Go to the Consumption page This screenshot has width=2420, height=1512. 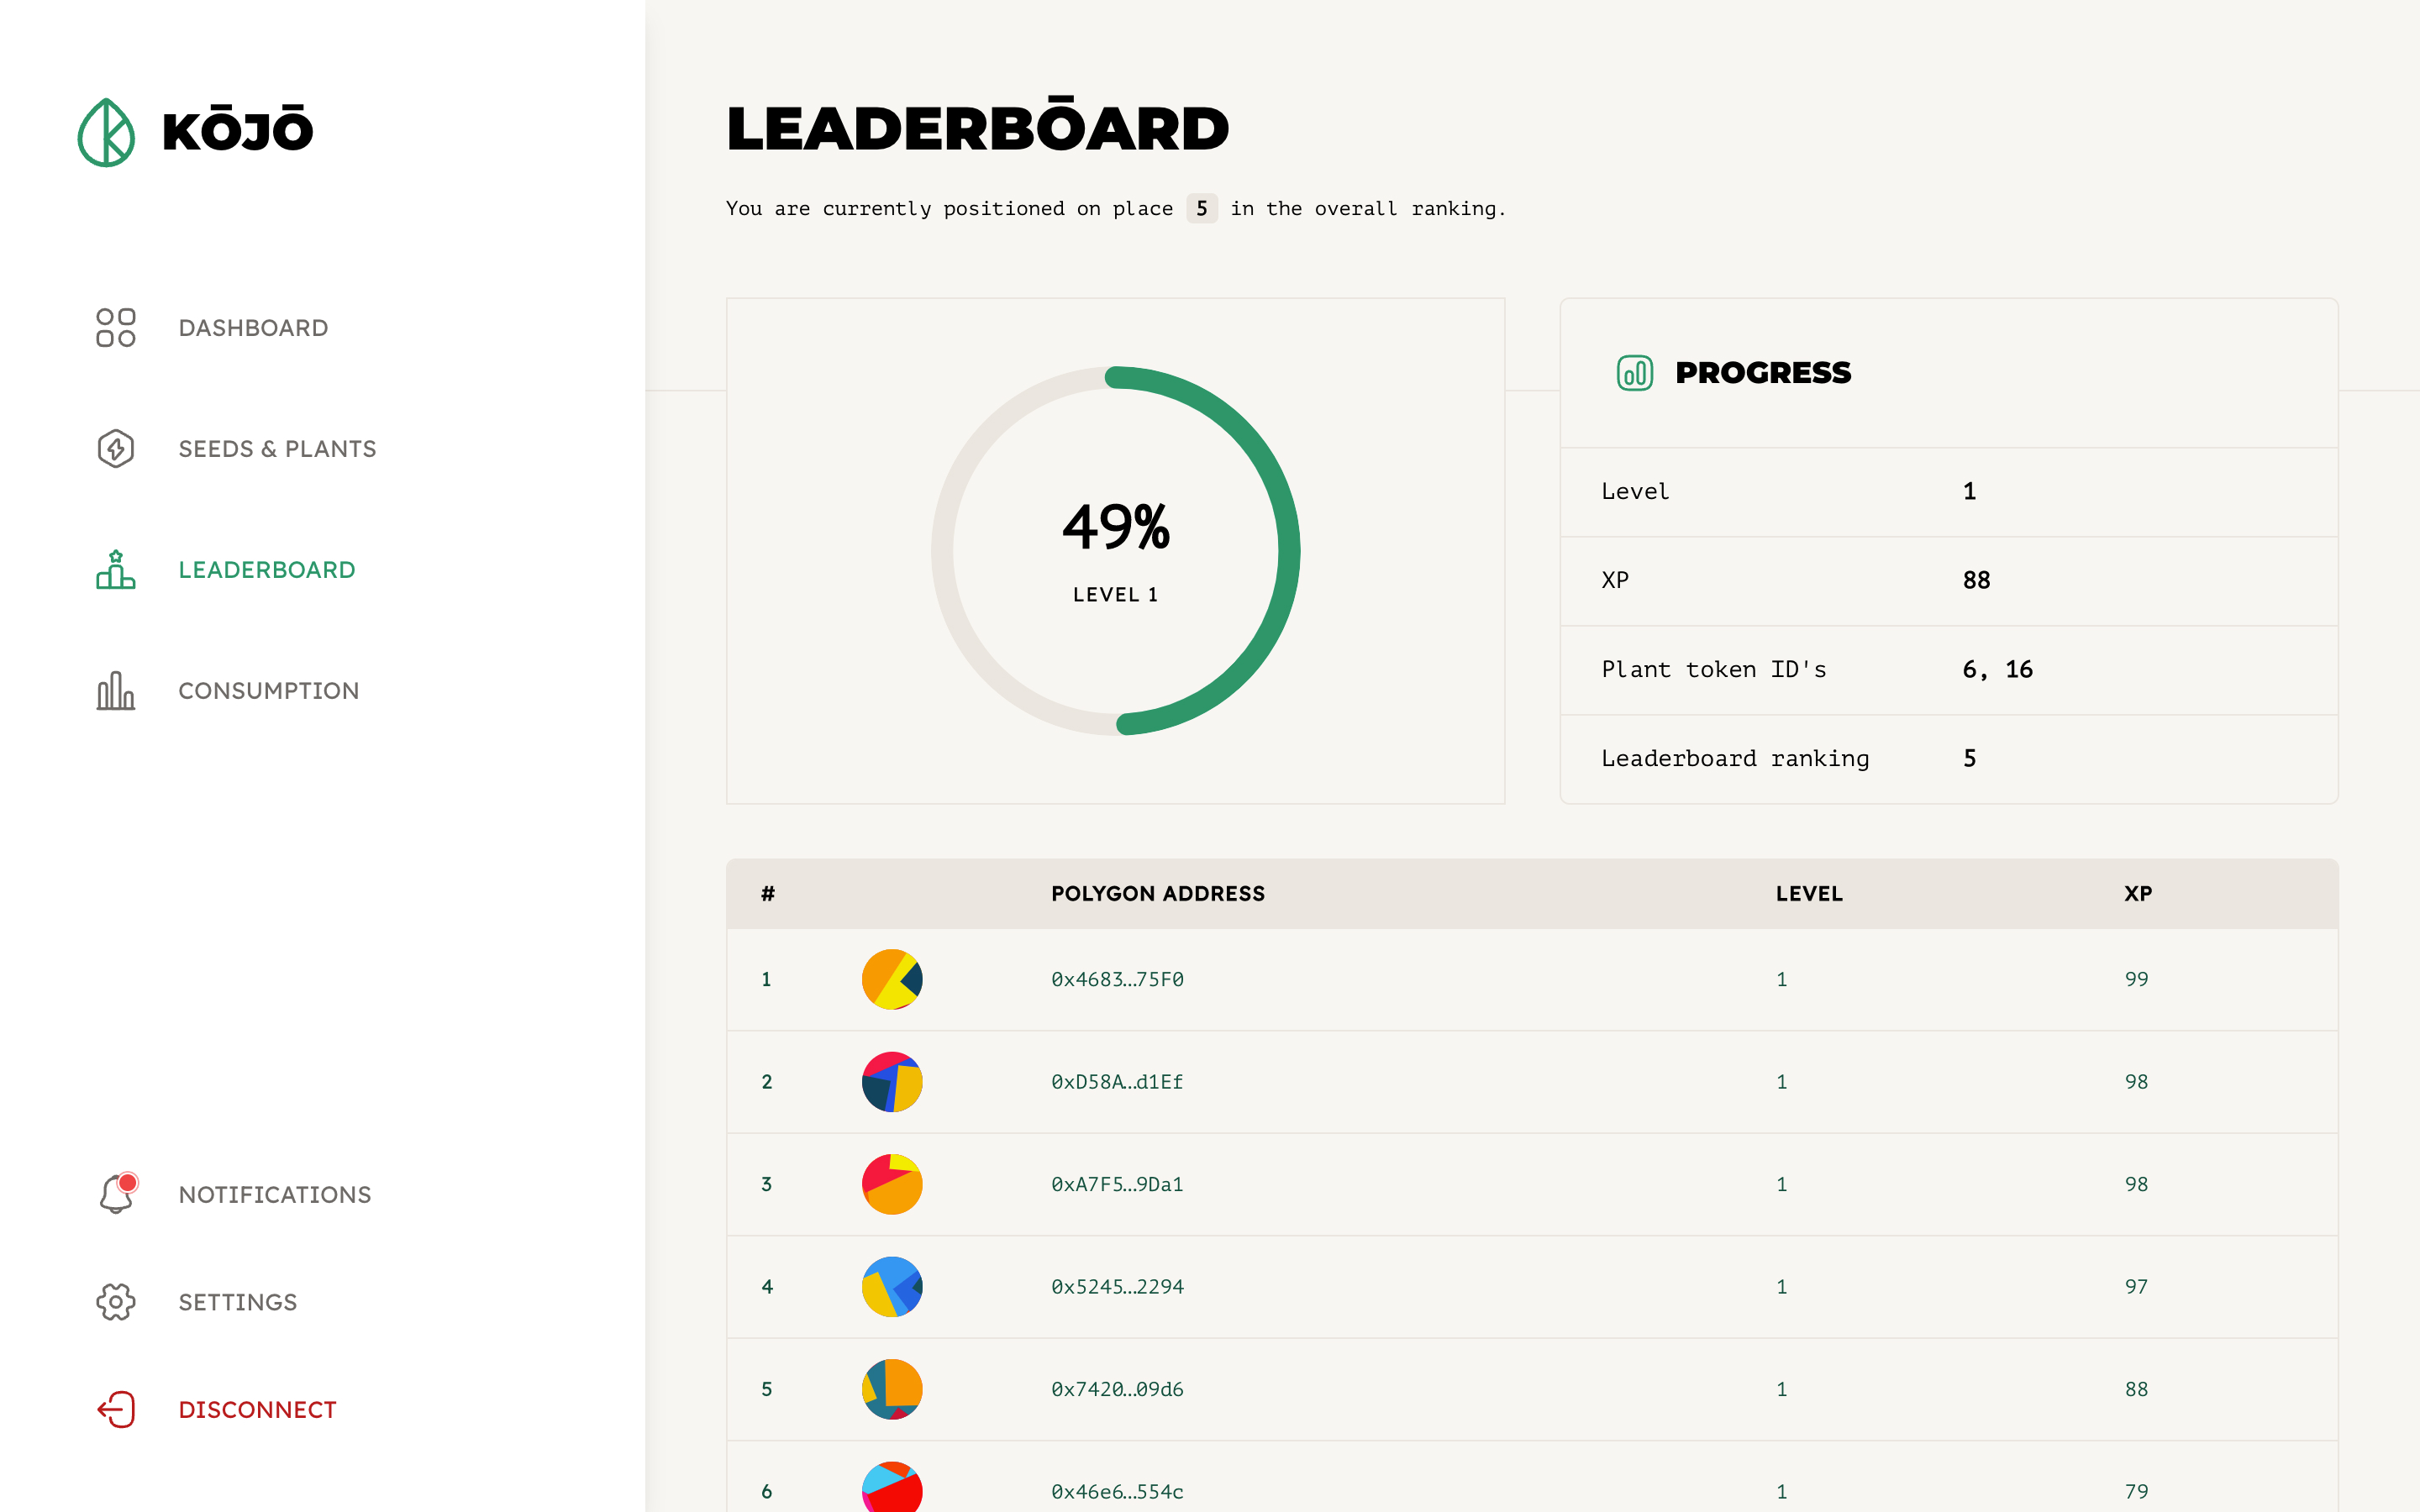click(x=268, y=691)
